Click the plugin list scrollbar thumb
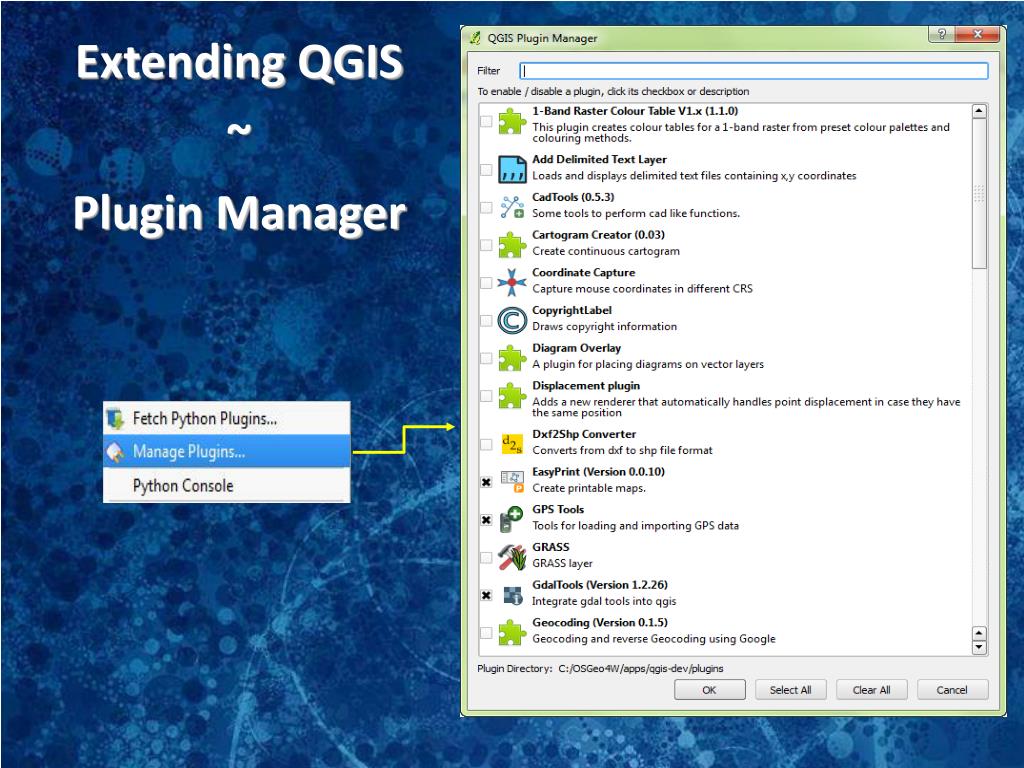Screen dimensions: 1024x768 [x=978, y=194]
